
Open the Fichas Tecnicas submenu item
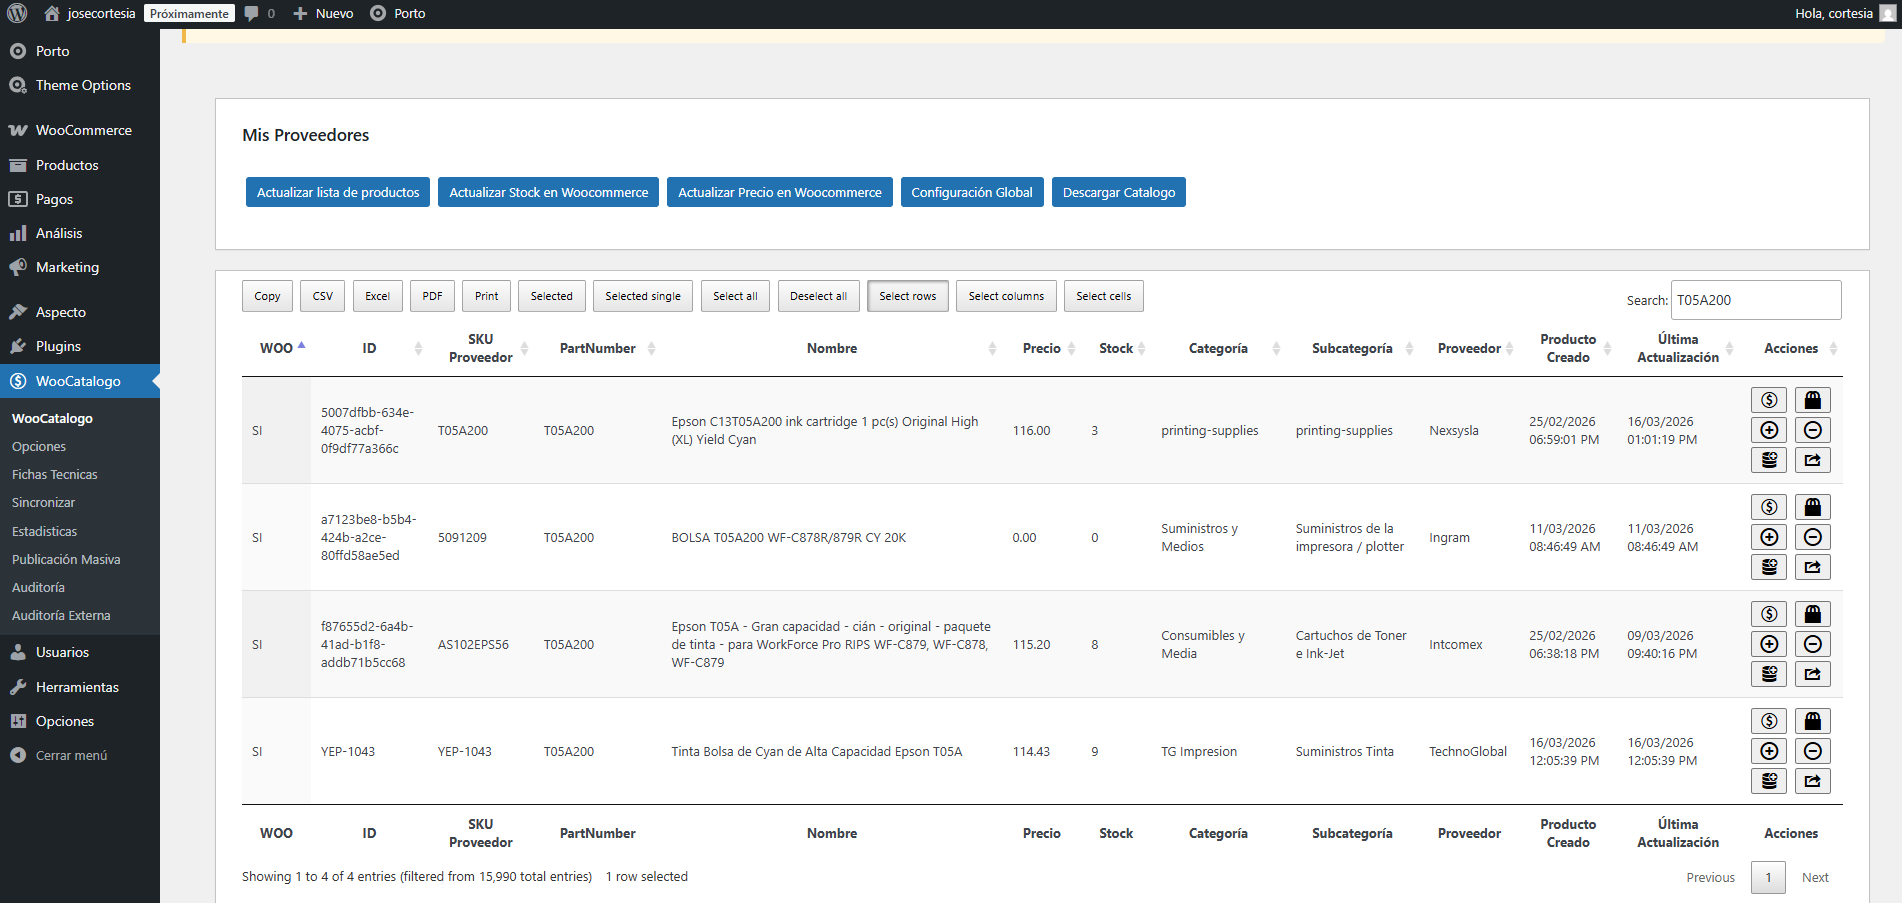pos(55,475)
